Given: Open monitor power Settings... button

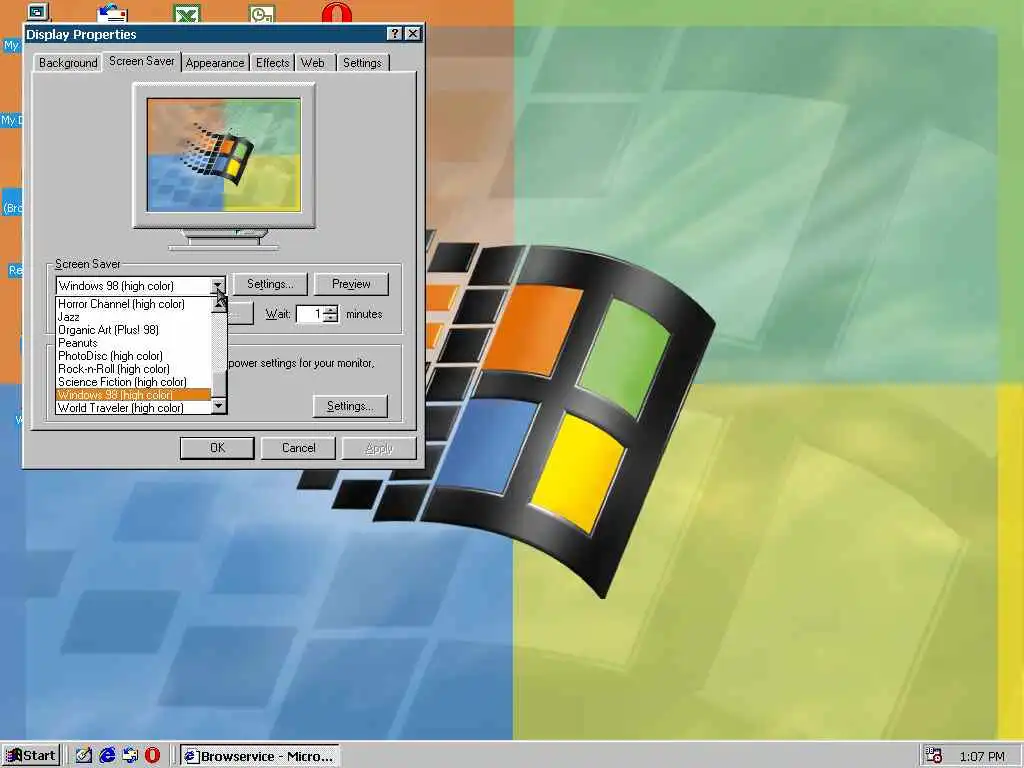Looking at the screenshot, I should click(x=350, y=406).
